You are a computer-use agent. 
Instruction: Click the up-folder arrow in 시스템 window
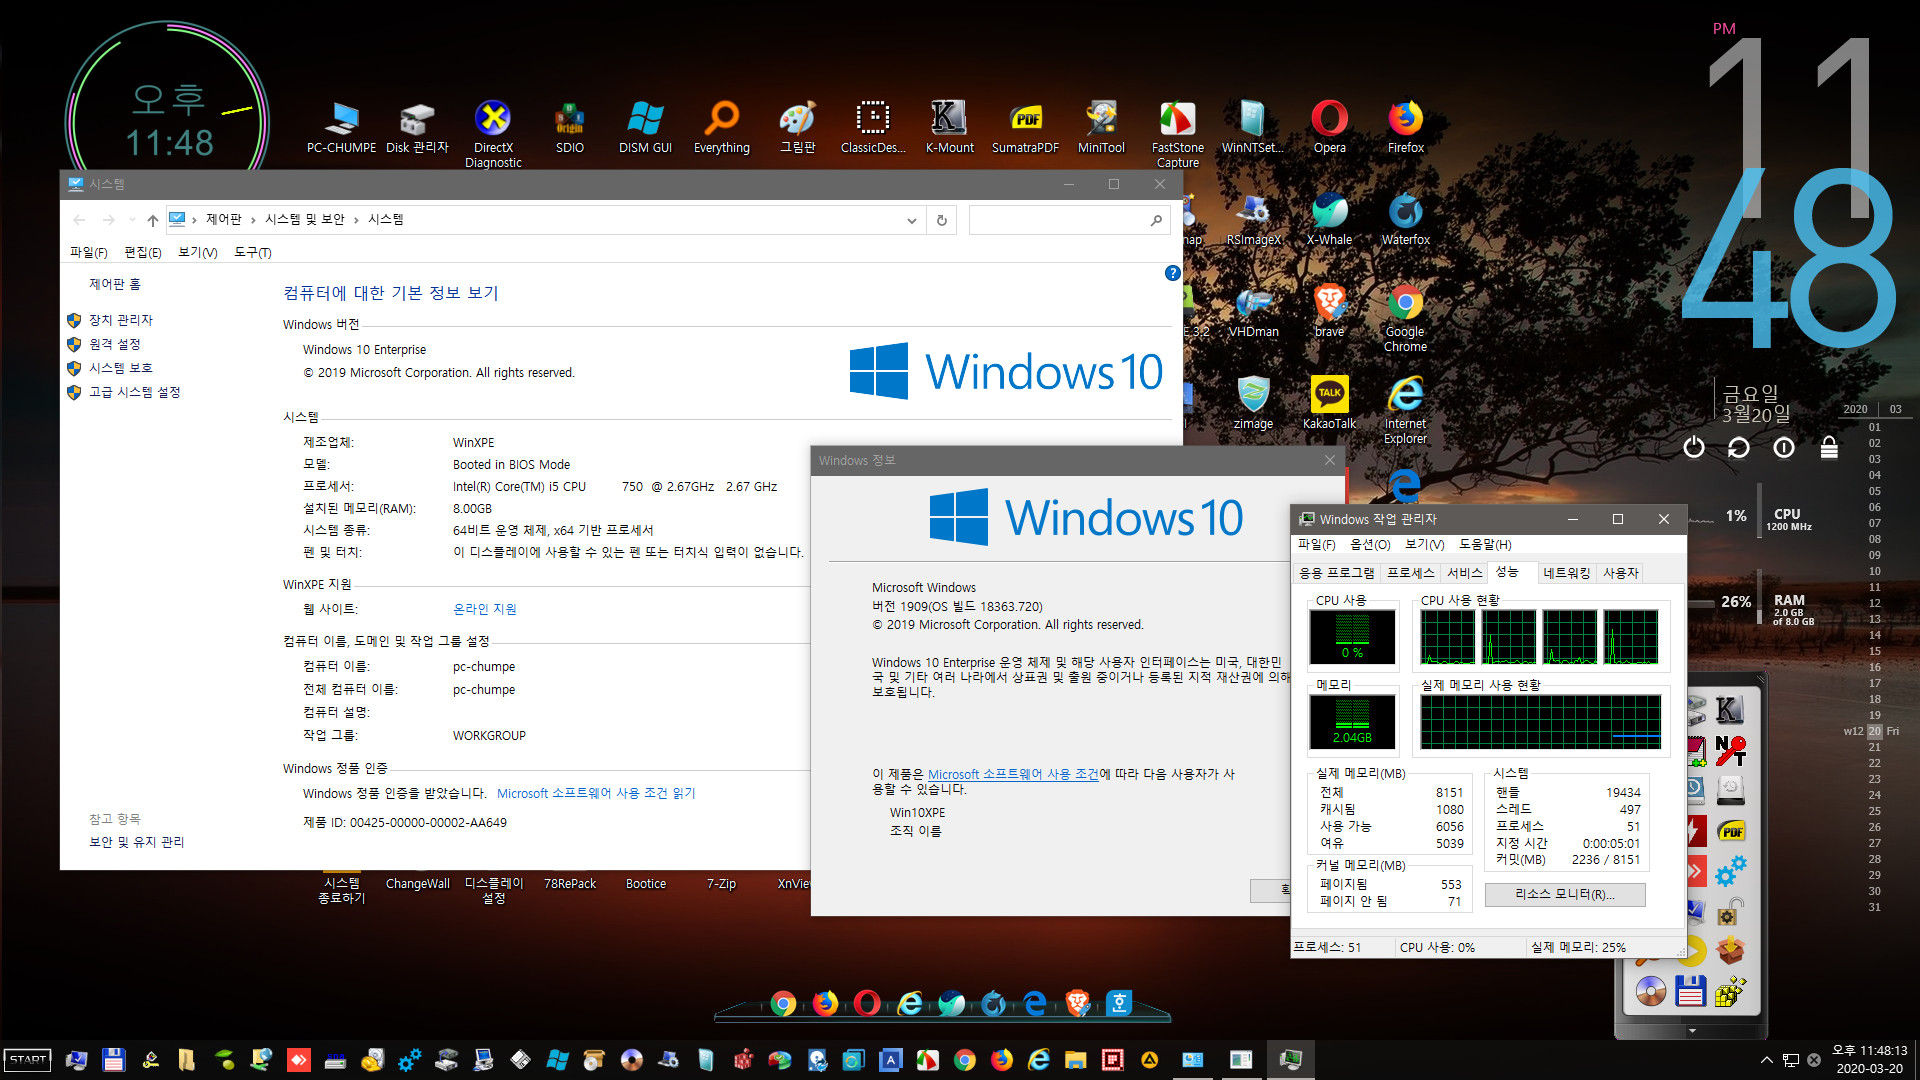(x=152, y=220)
